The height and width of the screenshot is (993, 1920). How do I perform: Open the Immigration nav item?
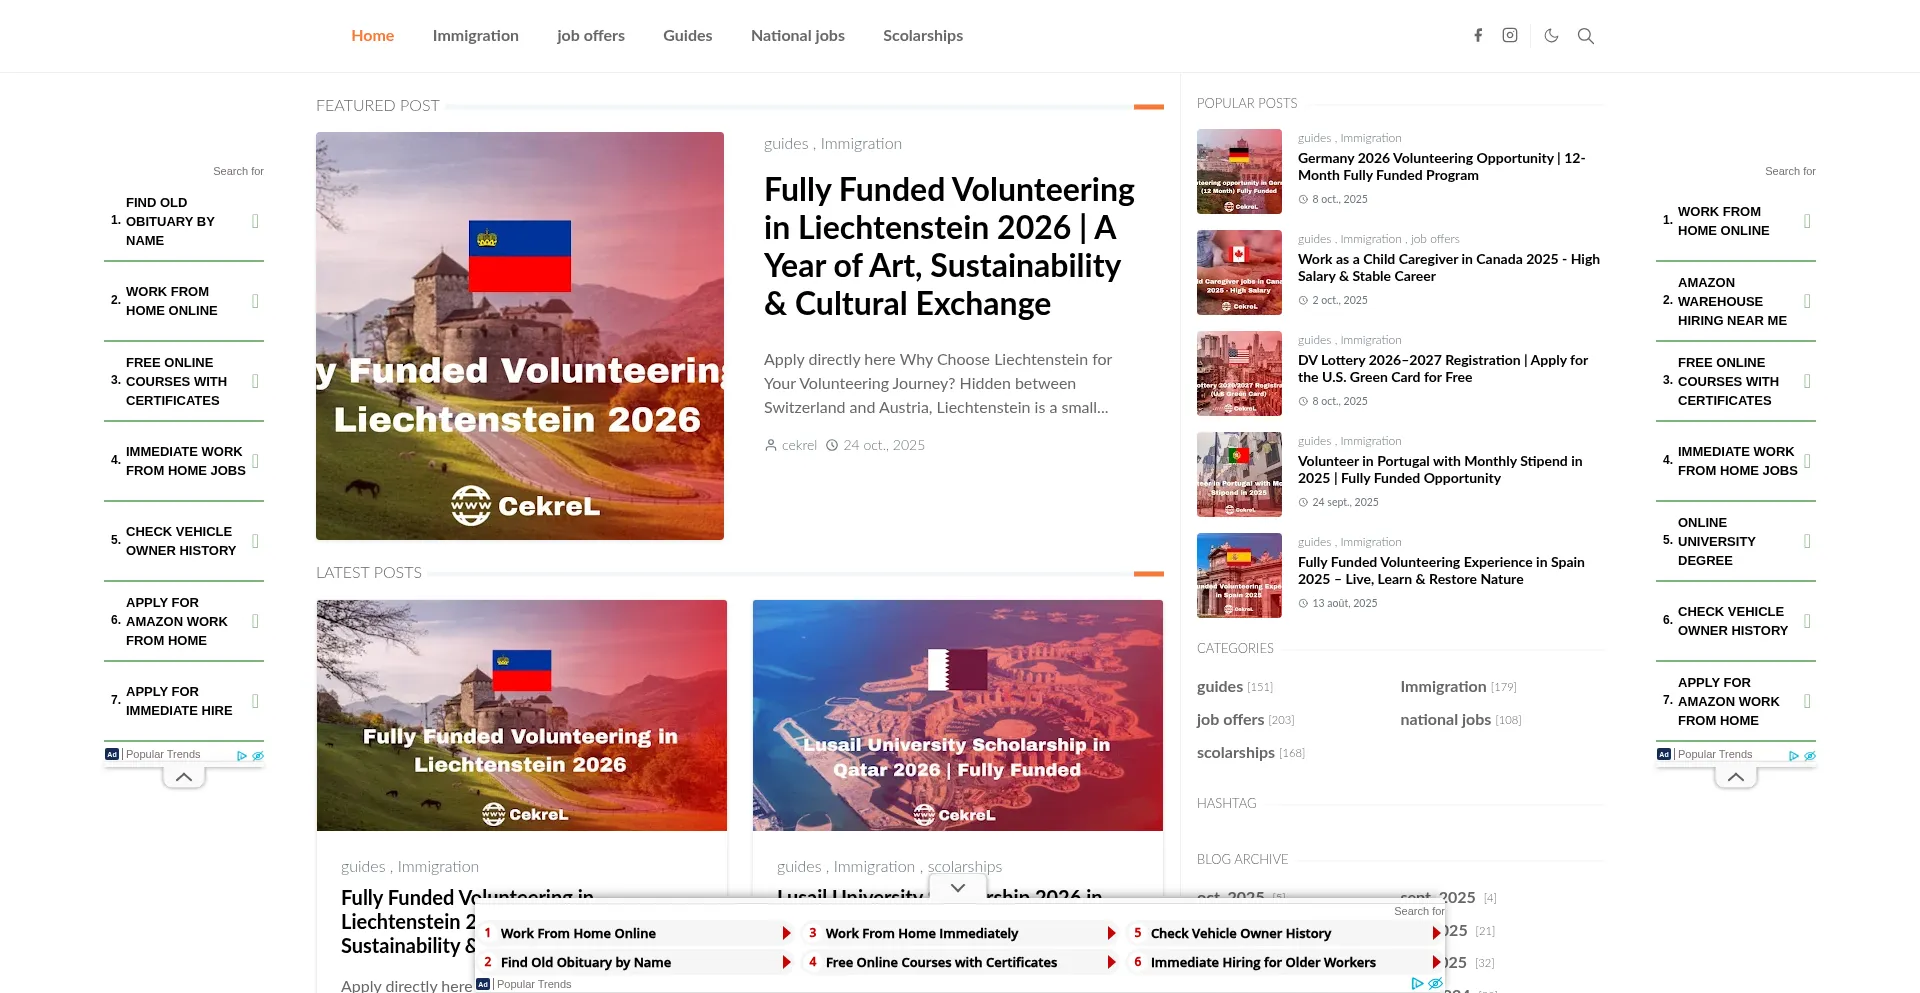(x=476, y=36)
